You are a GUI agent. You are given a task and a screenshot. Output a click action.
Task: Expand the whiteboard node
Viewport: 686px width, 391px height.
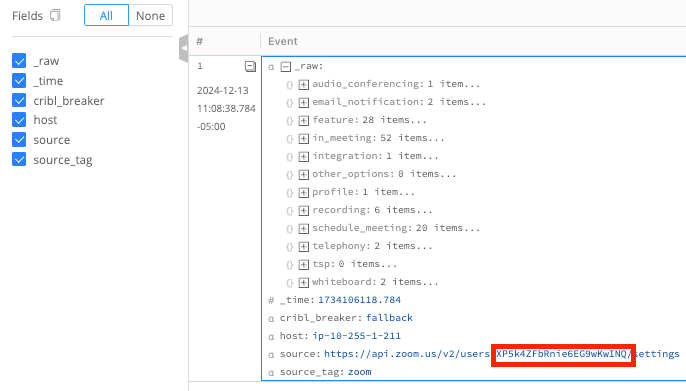click(304, 283)
